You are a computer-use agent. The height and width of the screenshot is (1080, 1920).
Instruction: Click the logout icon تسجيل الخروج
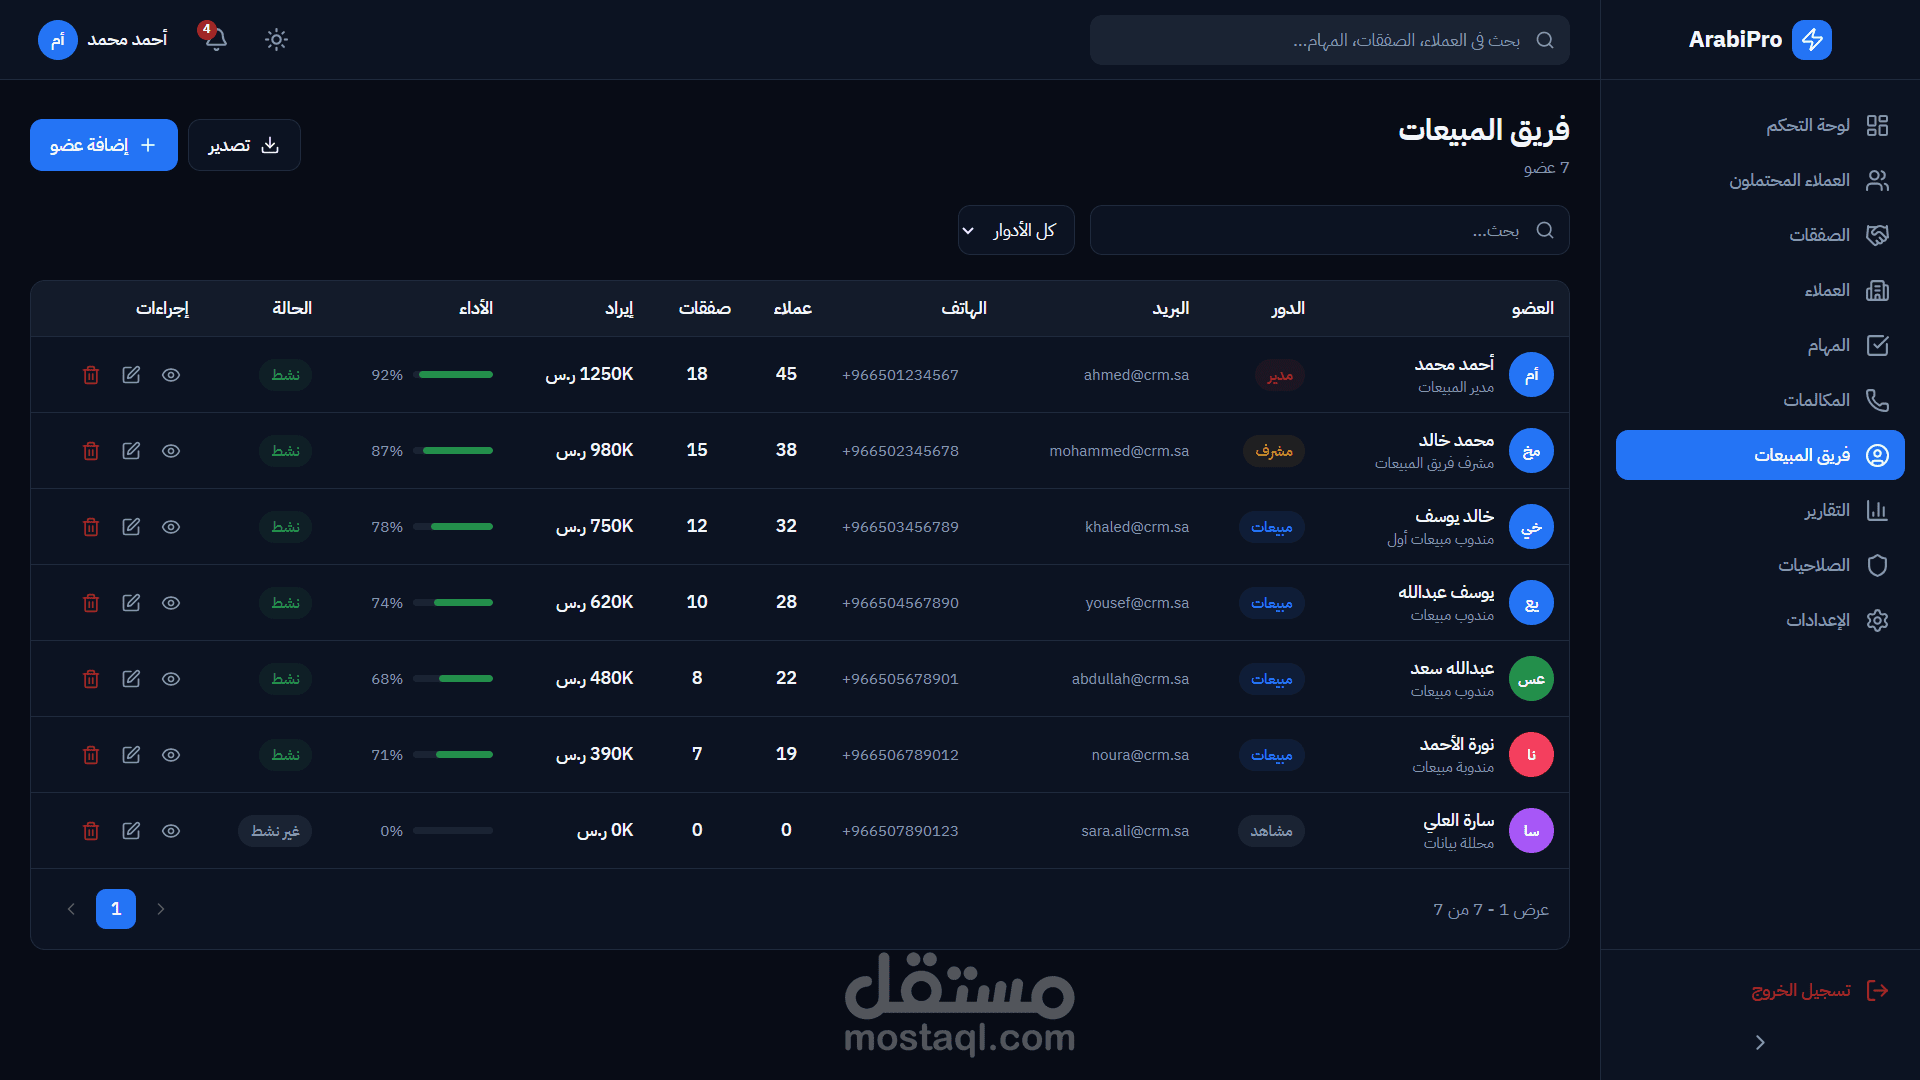[x=1877, y=990]
